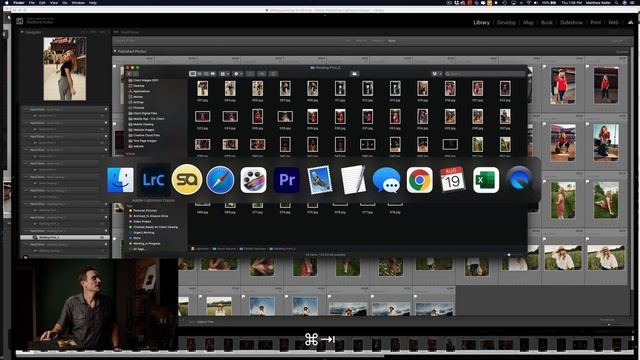640x360 pixels.
Task: Choose QuickTime Player in the app switcher
Action: click(x=519, y=180)
